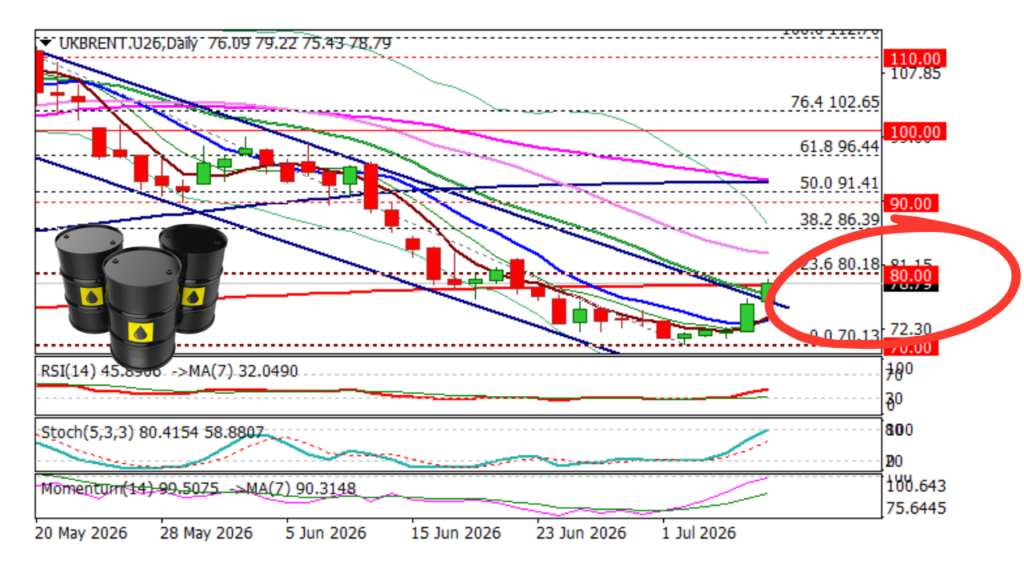Click the 76.4 102.65 Fibonacci level label
The width and height of the screenshot is (1024, 576).
coord(835,102)
